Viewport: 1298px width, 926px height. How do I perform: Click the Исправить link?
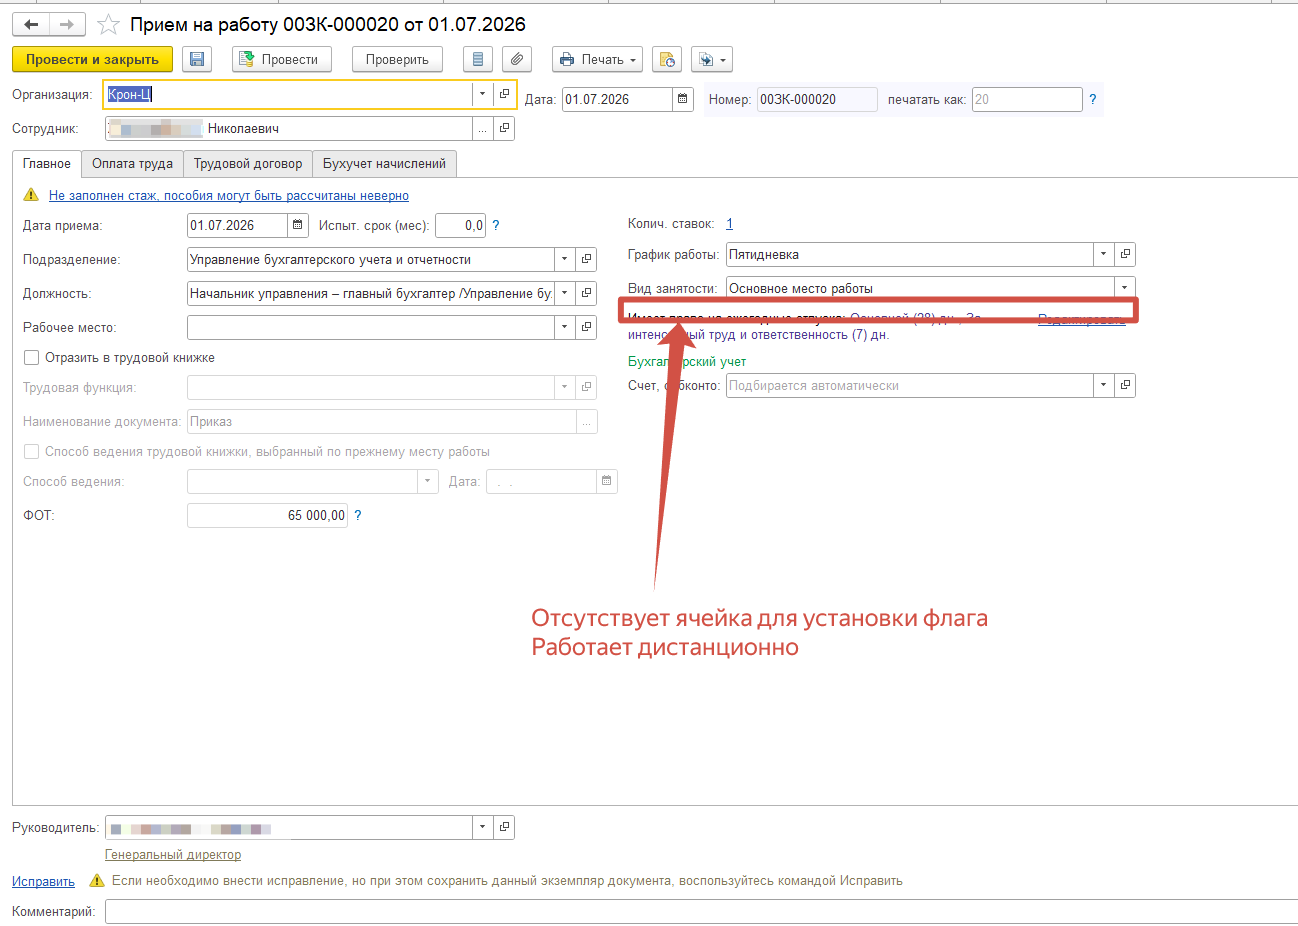43,881
